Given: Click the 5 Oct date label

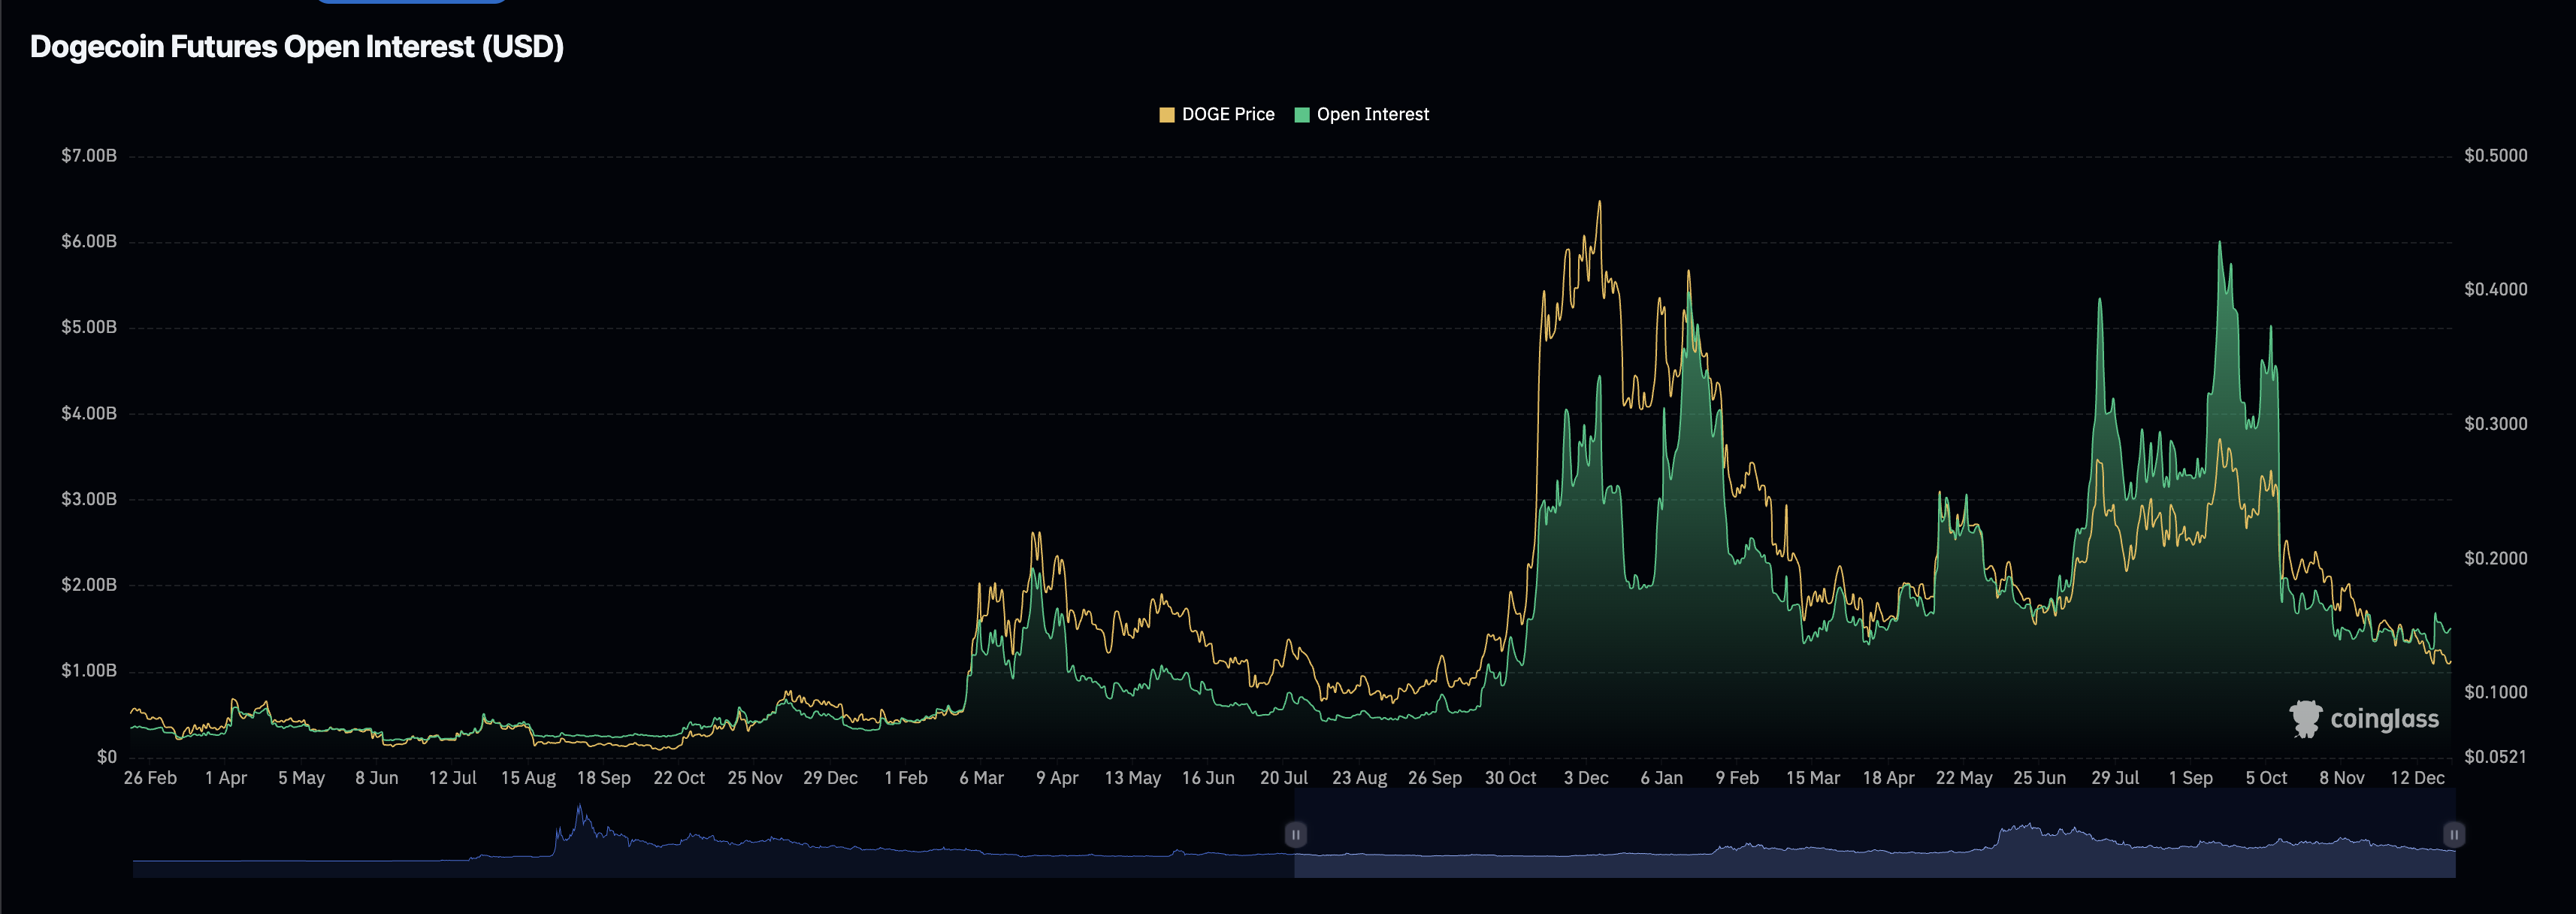Looking at the screenshot, I should [x=2266, y=778].
